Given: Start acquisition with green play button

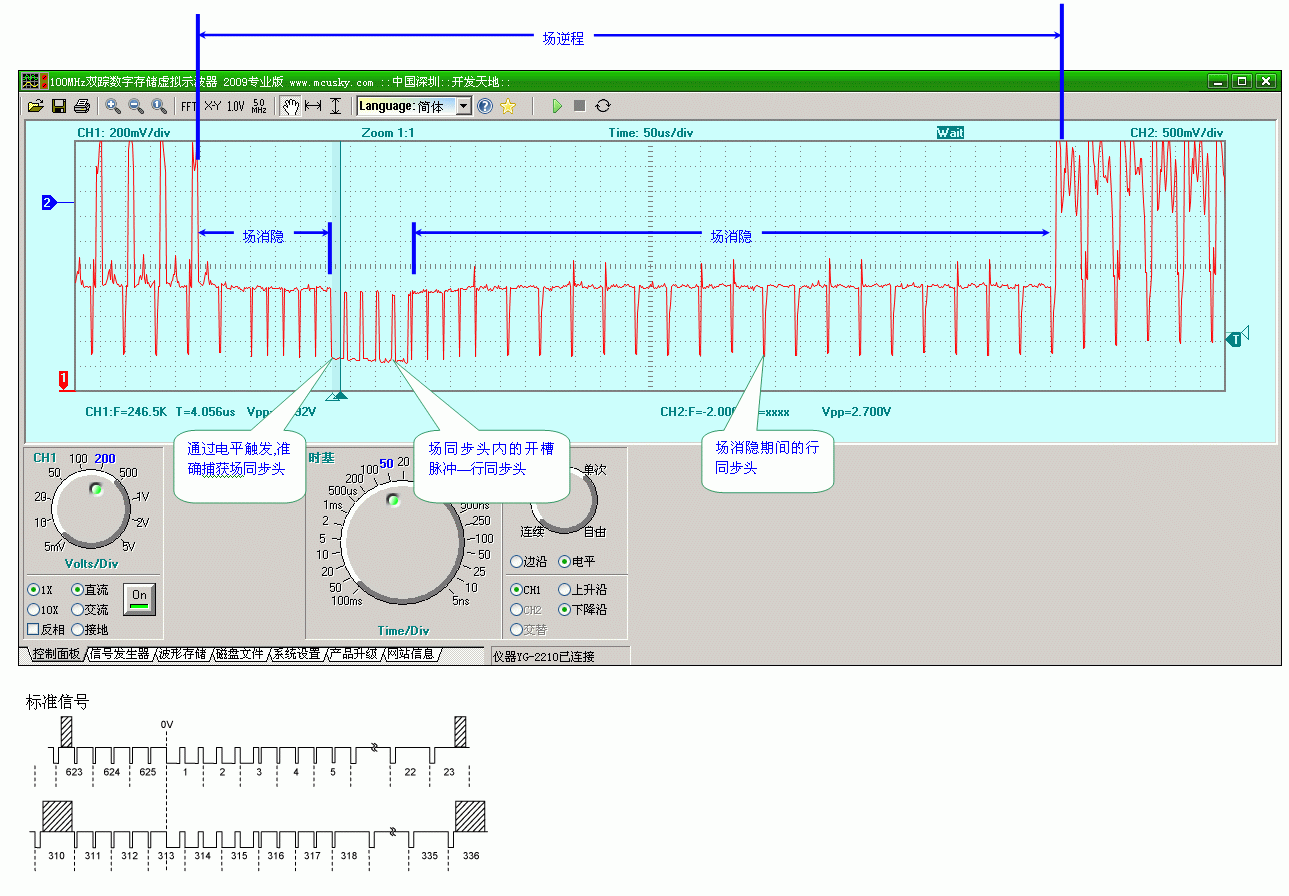Looking at the screenshot, I should point(557,106).
